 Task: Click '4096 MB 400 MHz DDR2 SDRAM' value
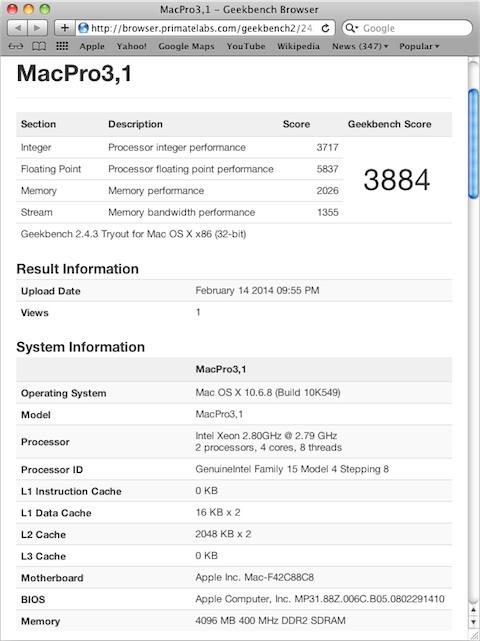click(270, 621)
